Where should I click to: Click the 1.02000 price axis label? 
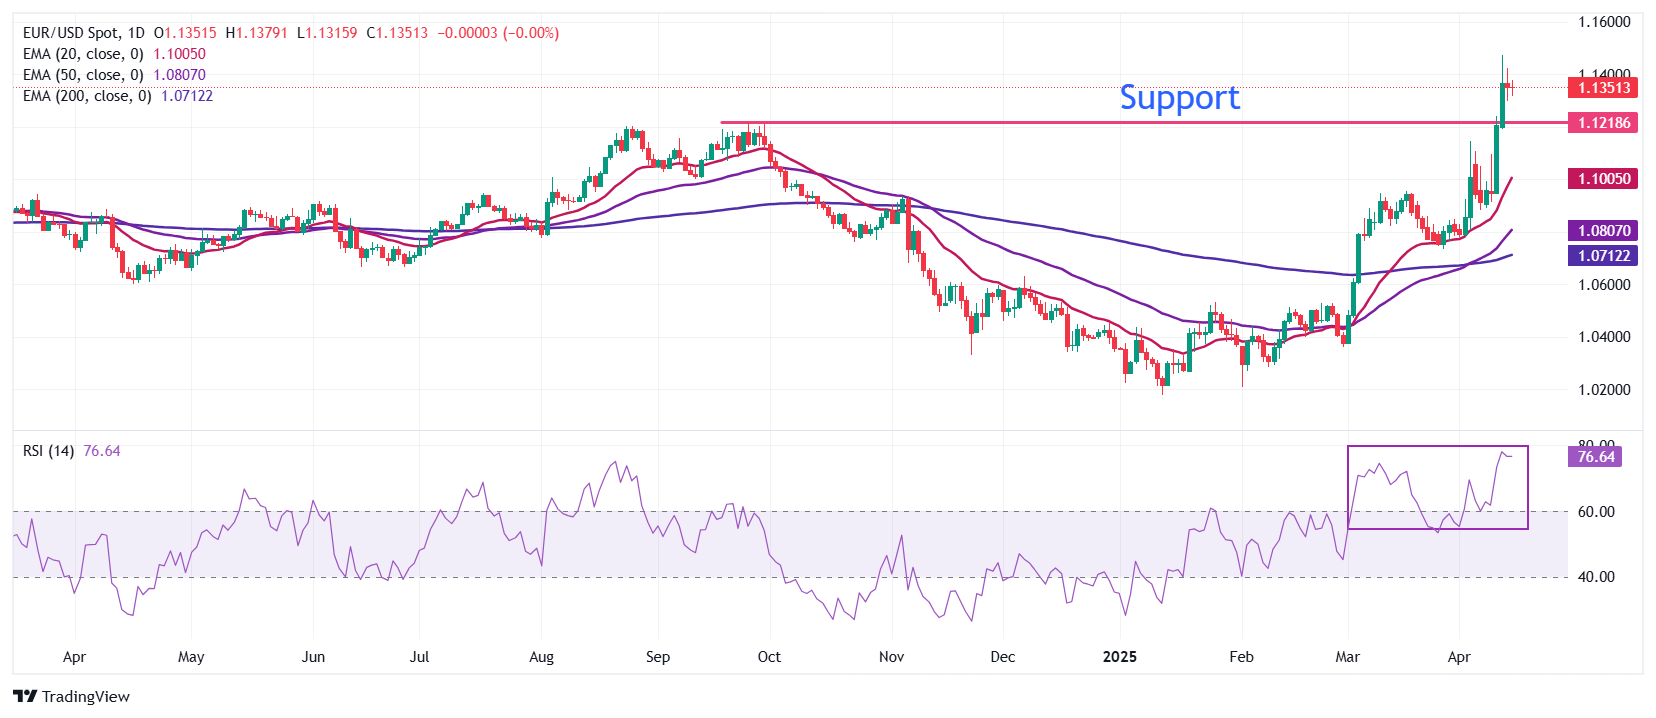point(1604,390)
